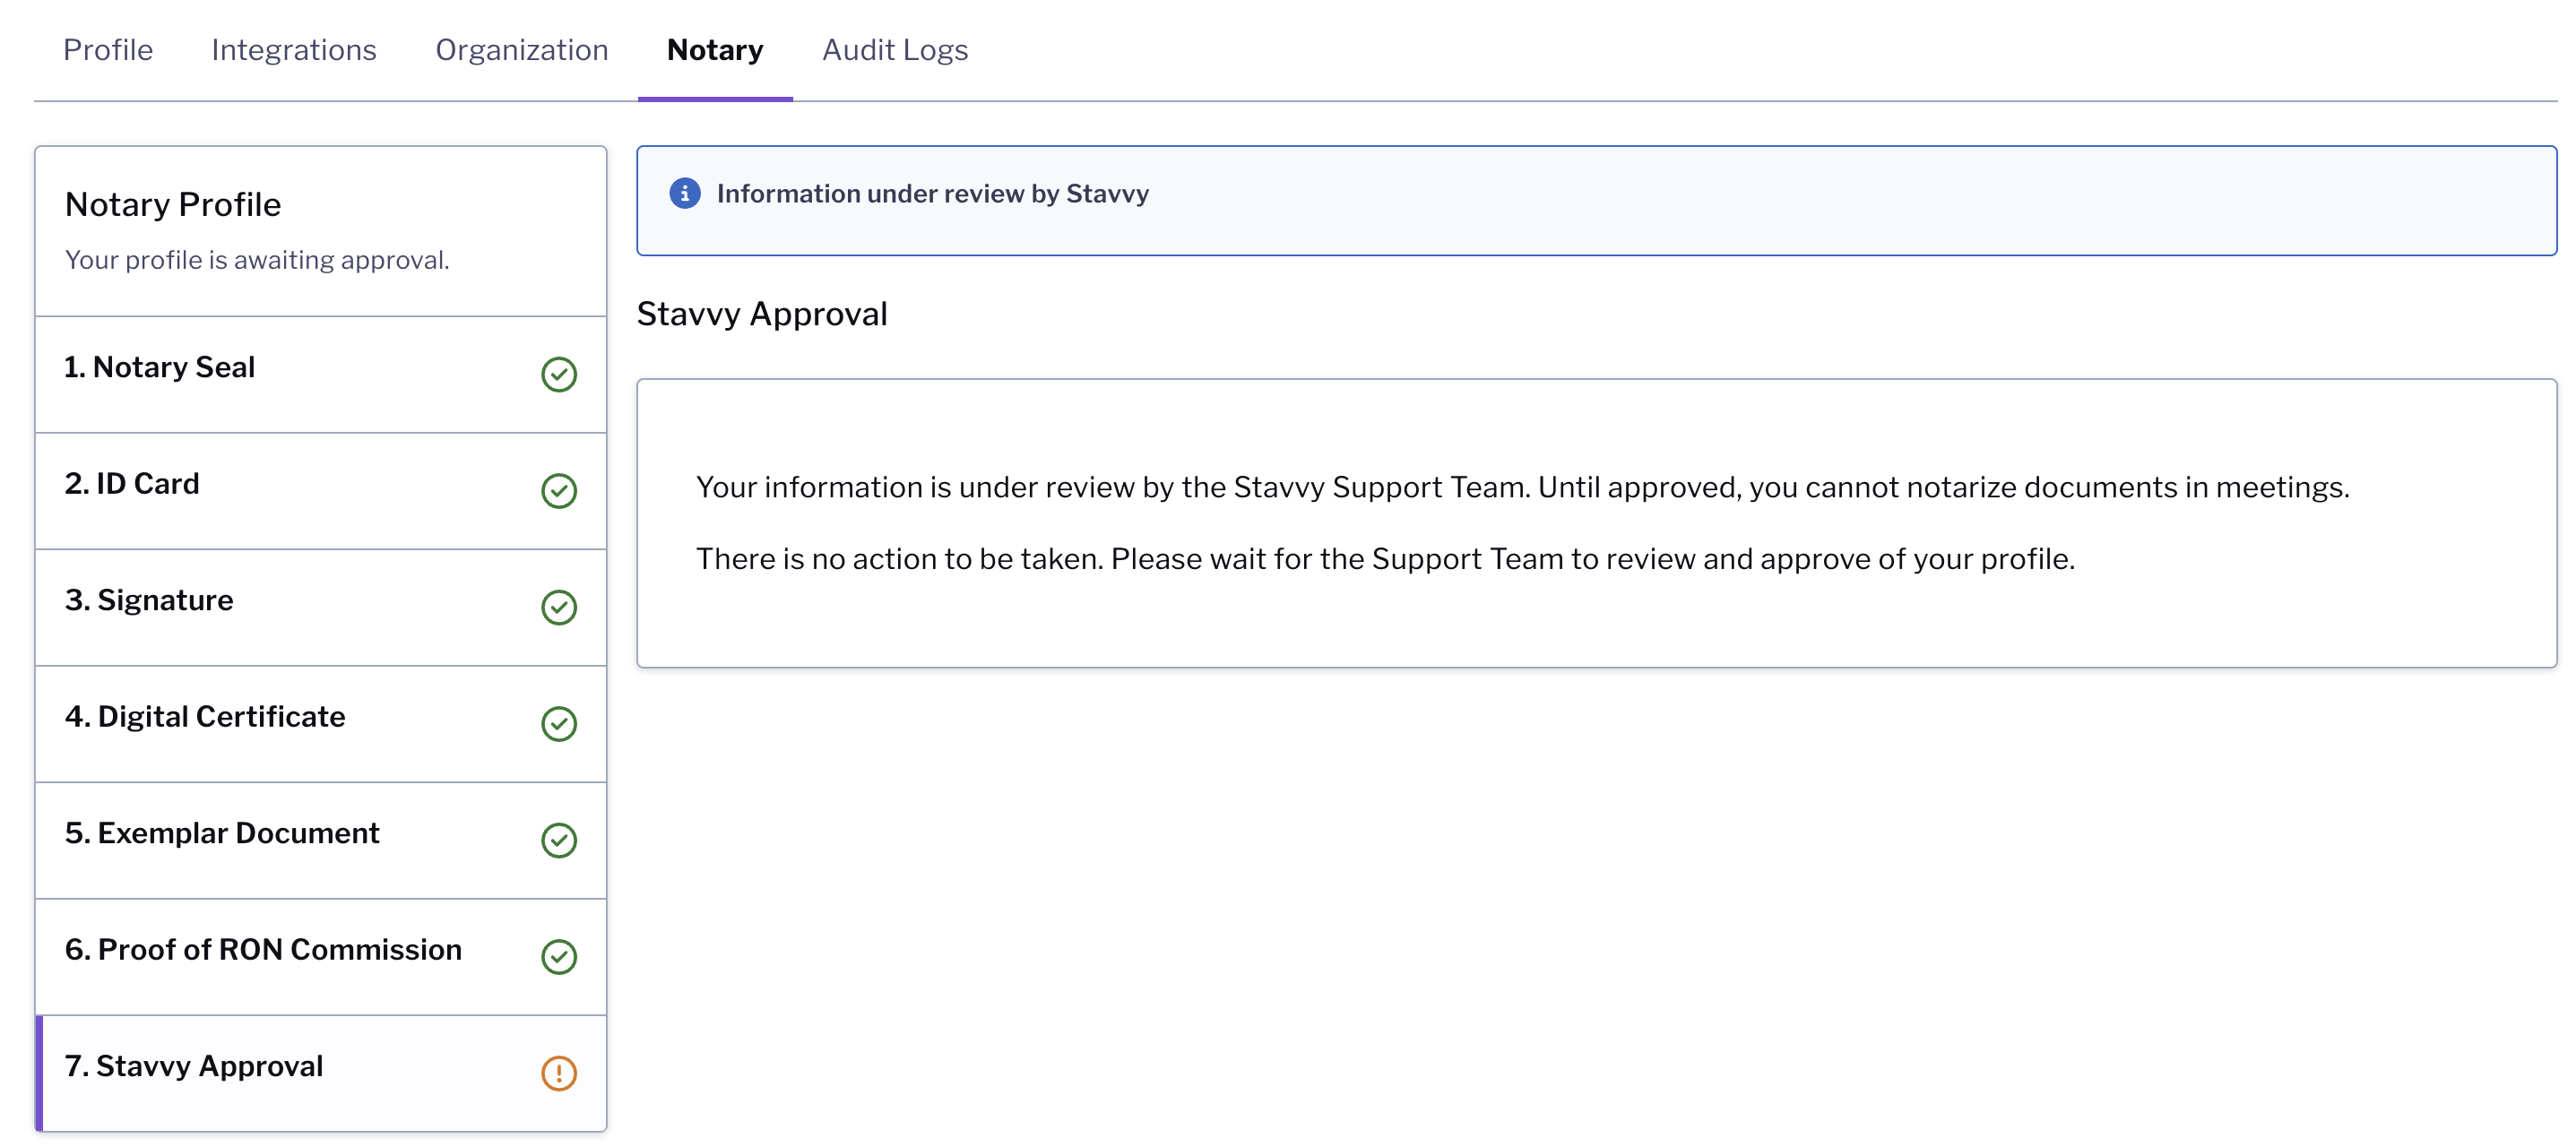Open the Profile tab
This screenshot has height=1147, width=2576.
coord(108,50)
